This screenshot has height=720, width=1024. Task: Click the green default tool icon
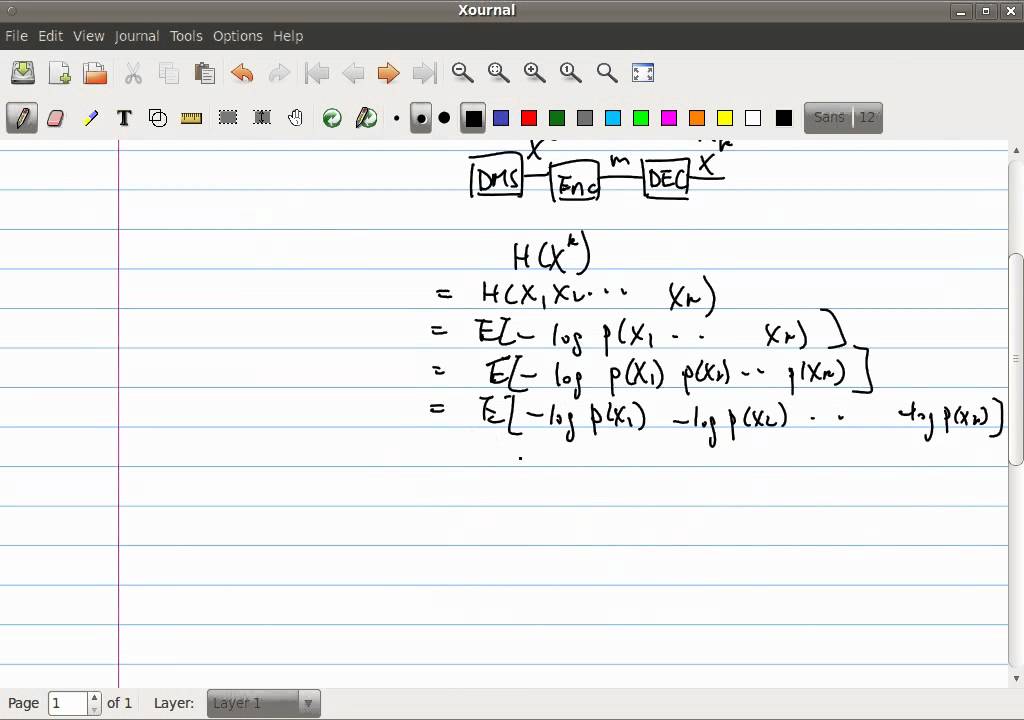332,118
